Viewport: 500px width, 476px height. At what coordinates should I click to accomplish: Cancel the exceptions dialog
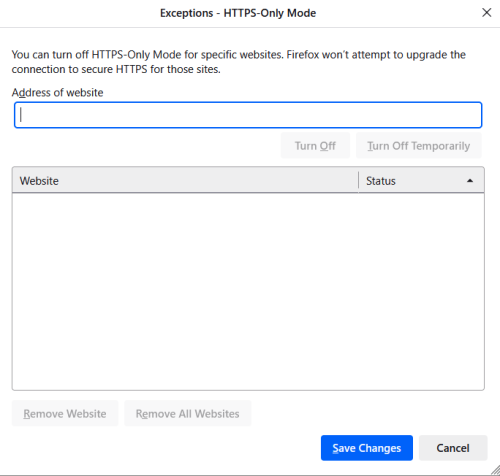tap(453, 448)
